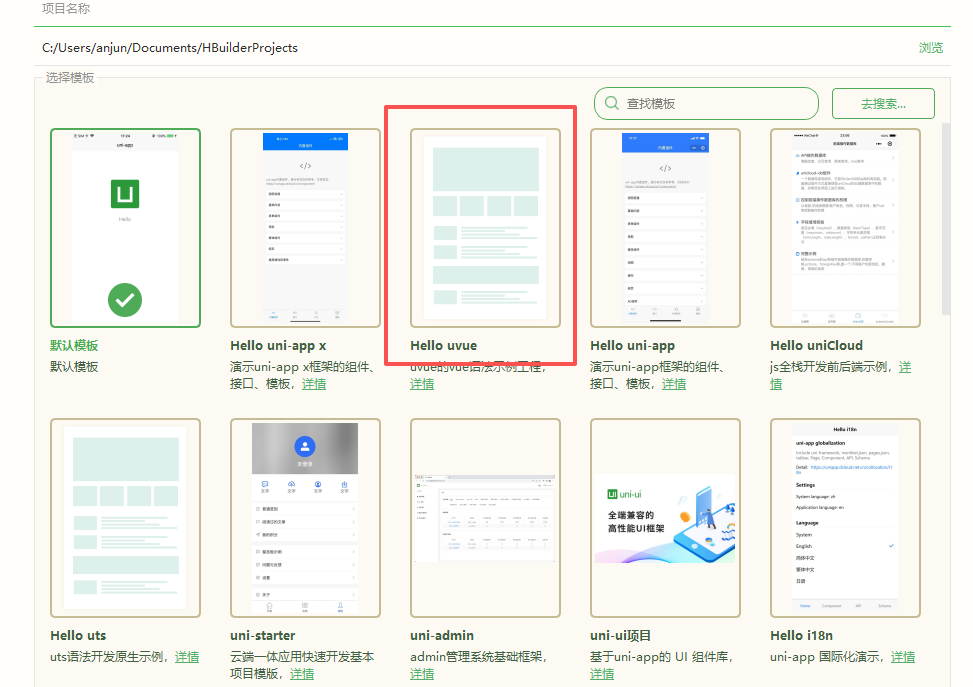Click the template list vertical scrollbar

[x=945, y=220]
